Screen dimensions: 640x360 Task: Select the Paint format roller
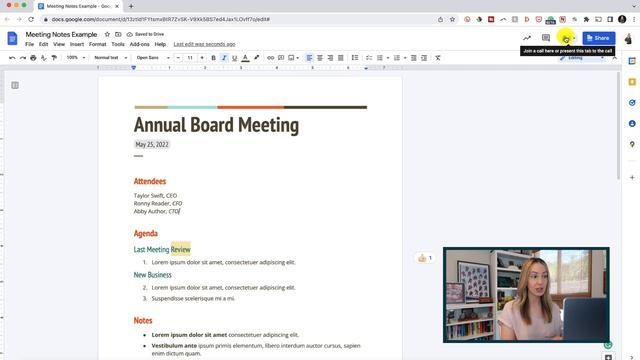54,58
